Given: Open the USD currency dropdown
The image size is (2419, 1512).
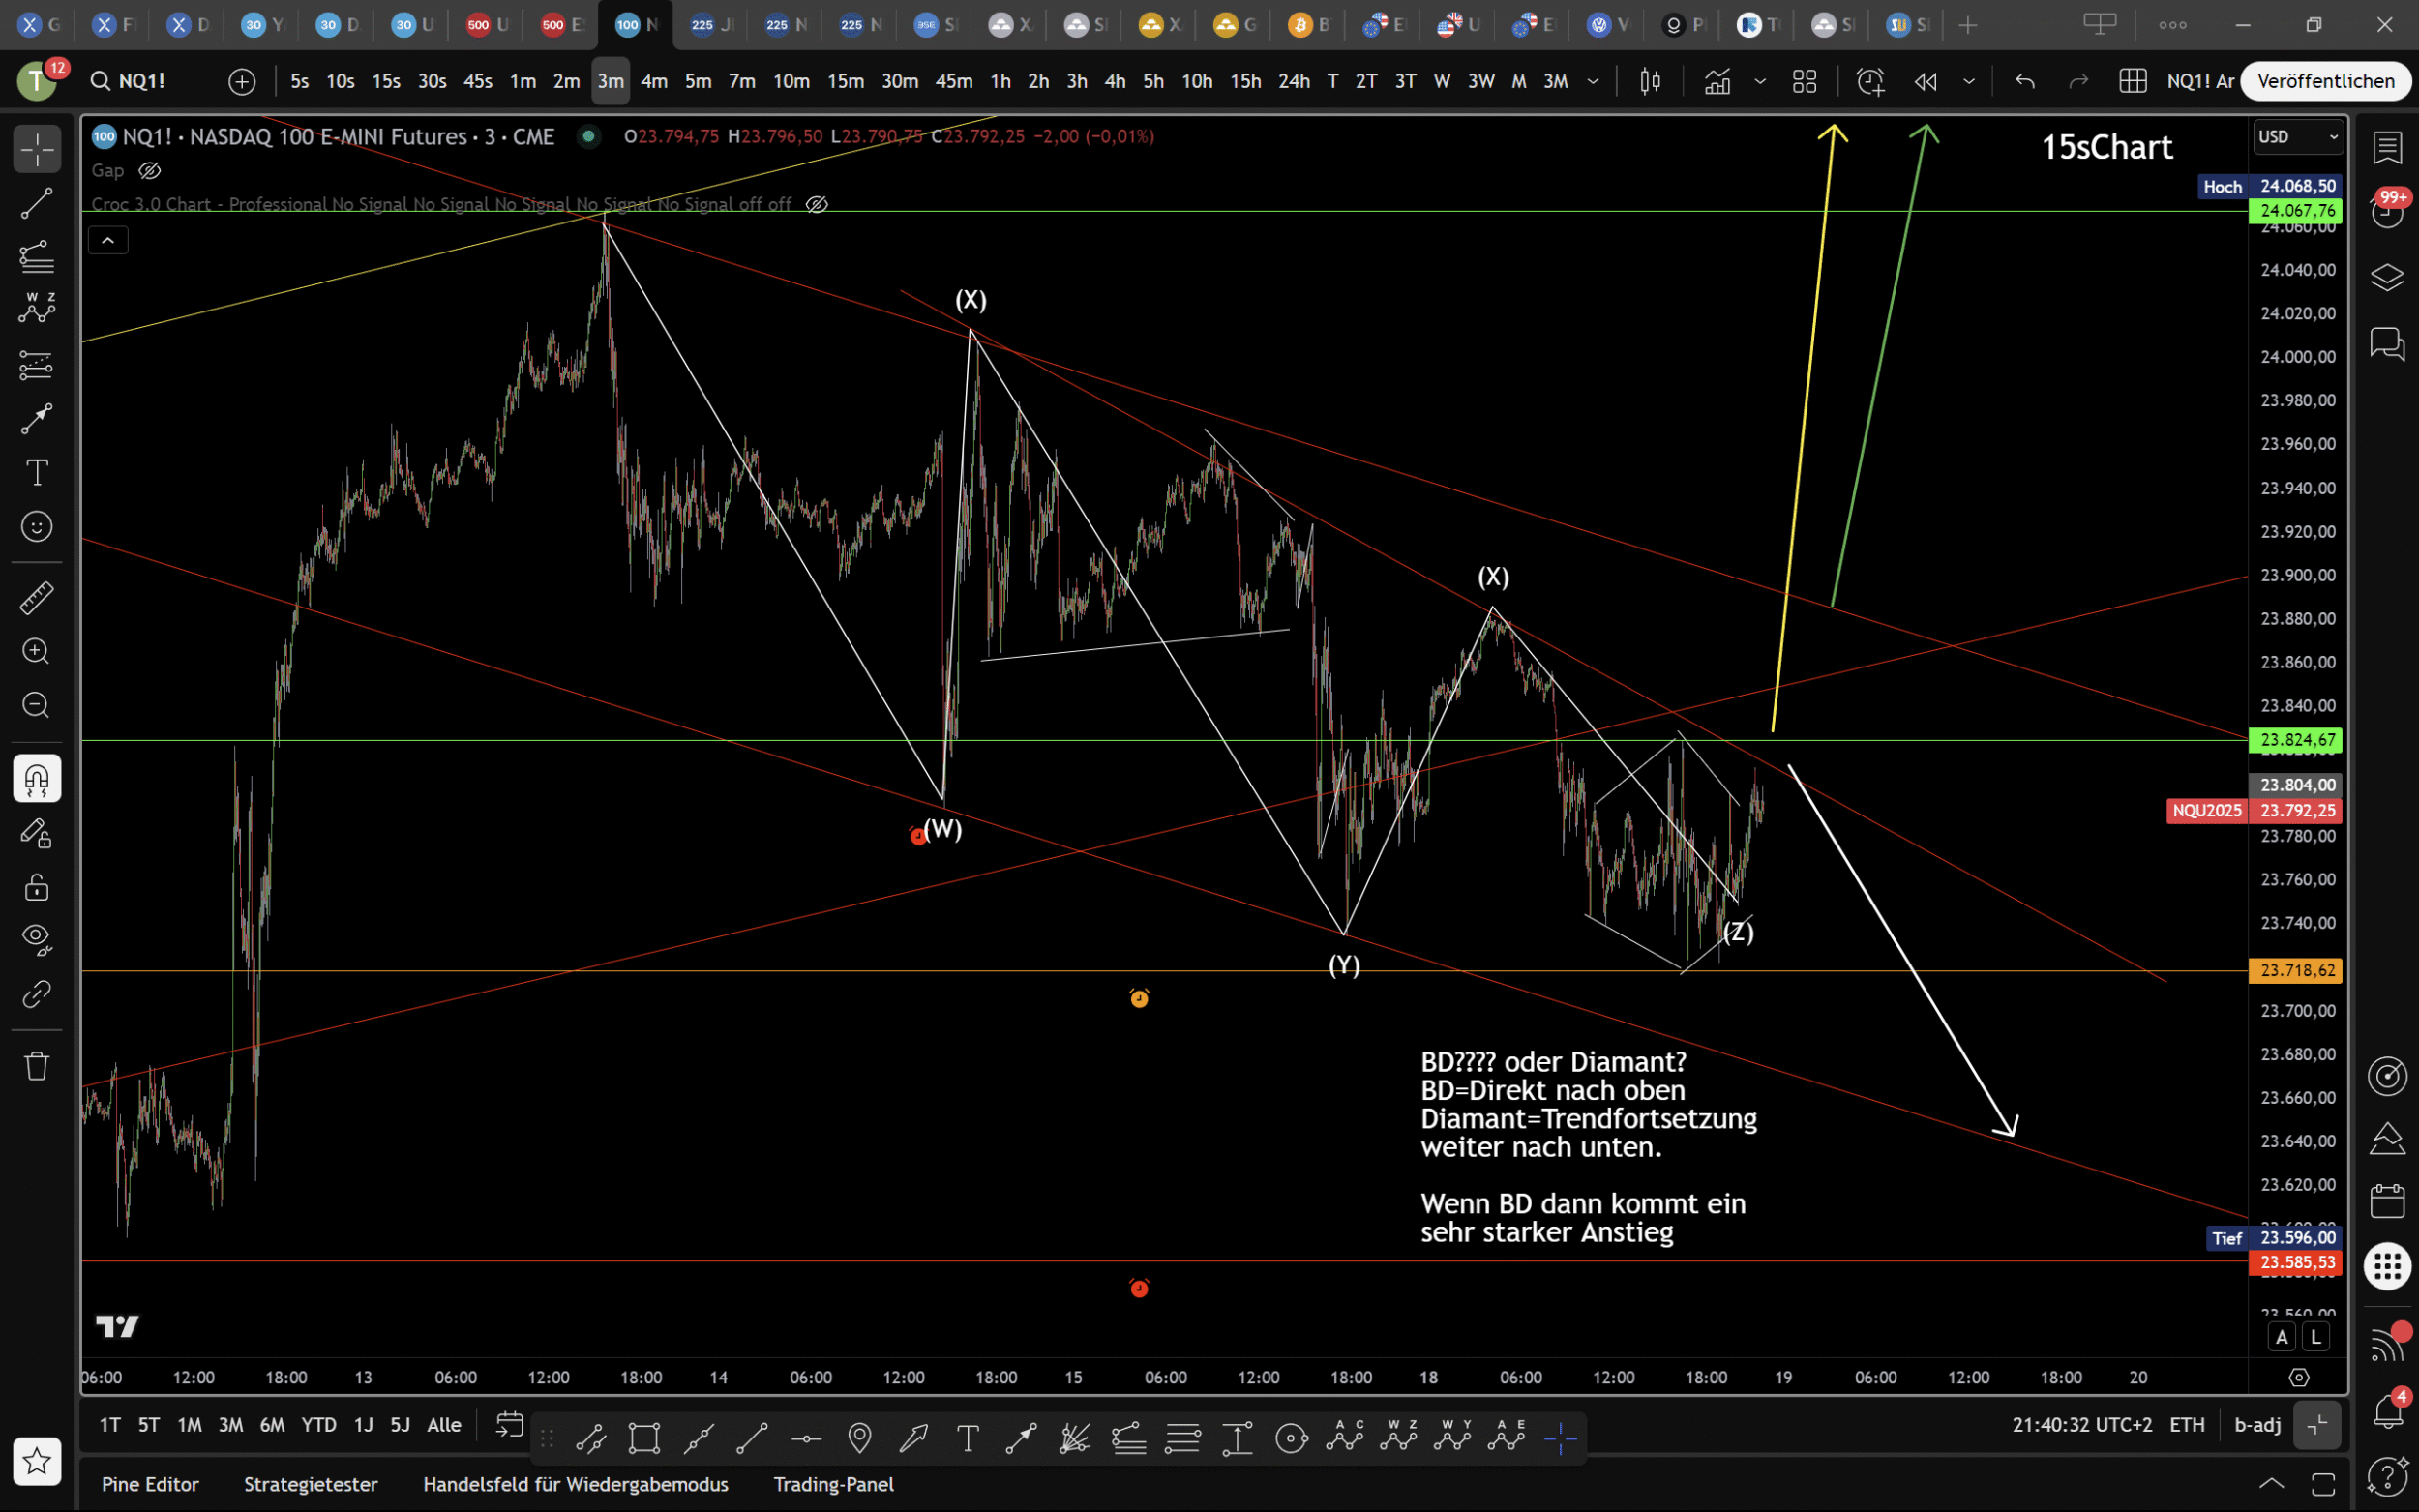Looking at the screenshot, I should [x=2297, y=137].
